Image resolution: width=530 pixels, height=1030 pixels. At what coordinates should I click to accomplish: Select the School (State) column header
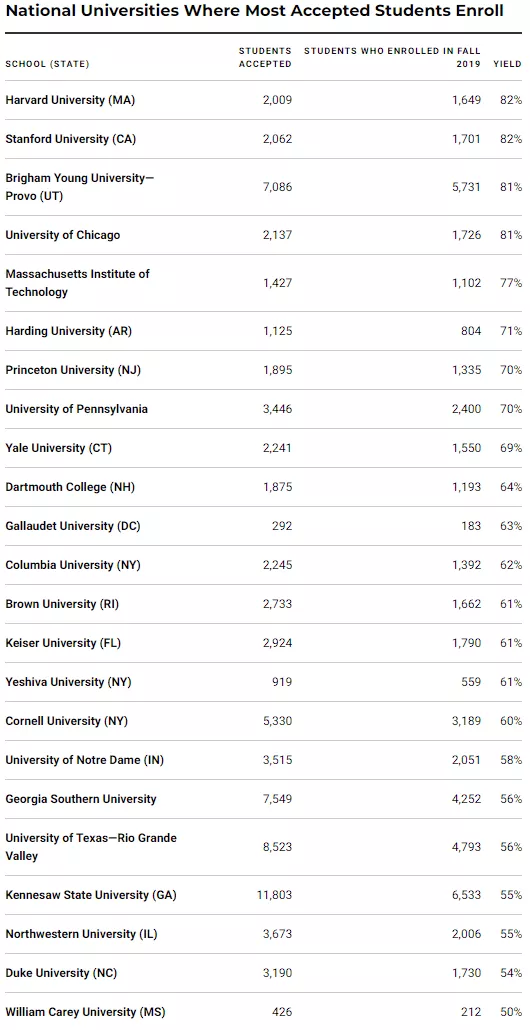(47, 64)
